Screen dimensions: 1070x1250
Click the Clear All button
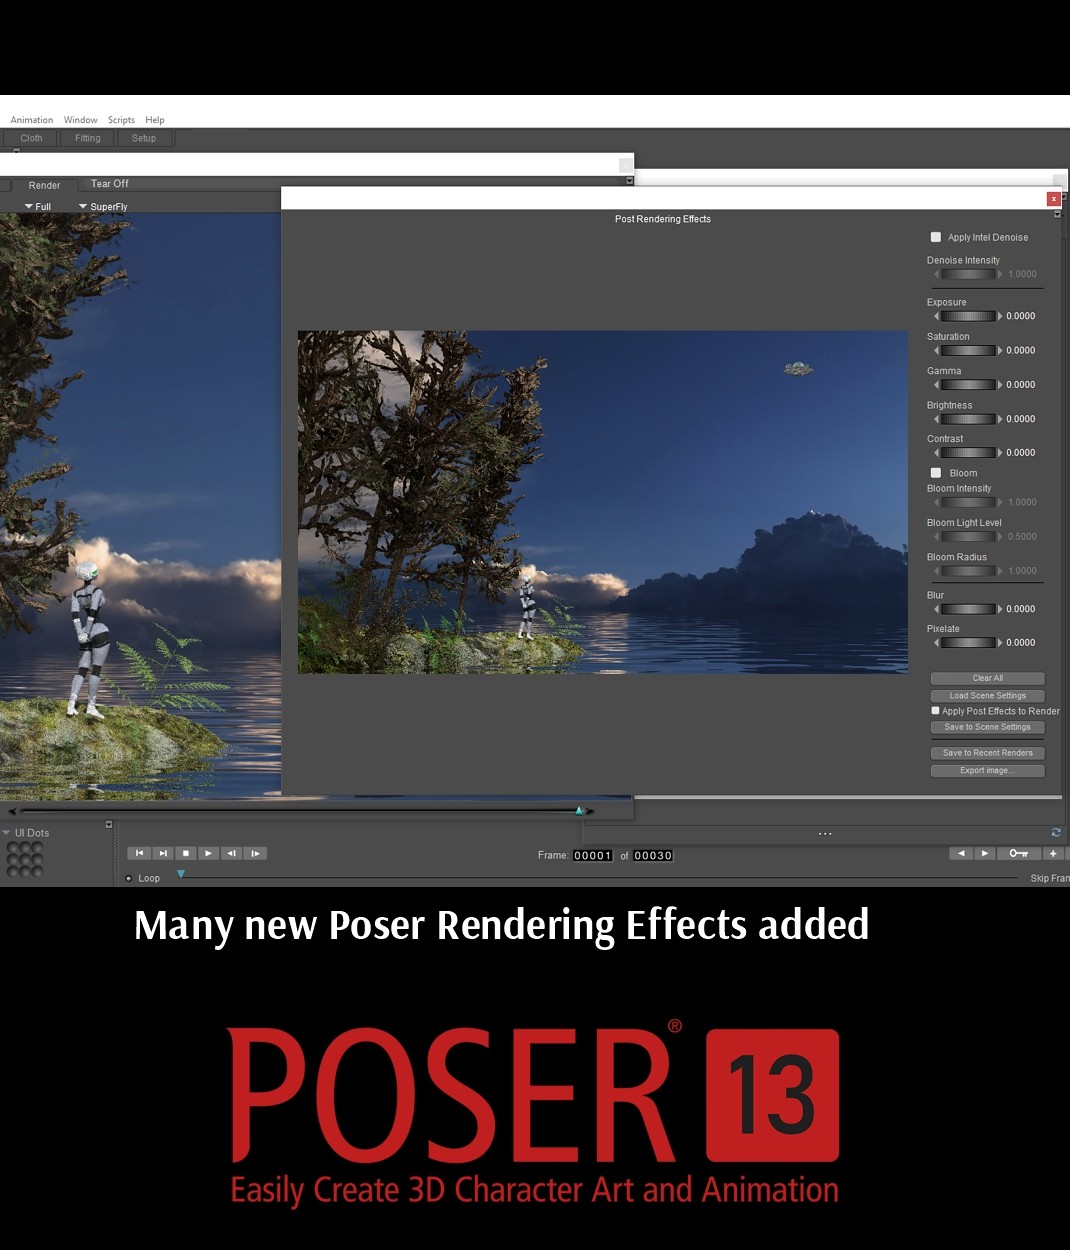(x=988, y=678)
